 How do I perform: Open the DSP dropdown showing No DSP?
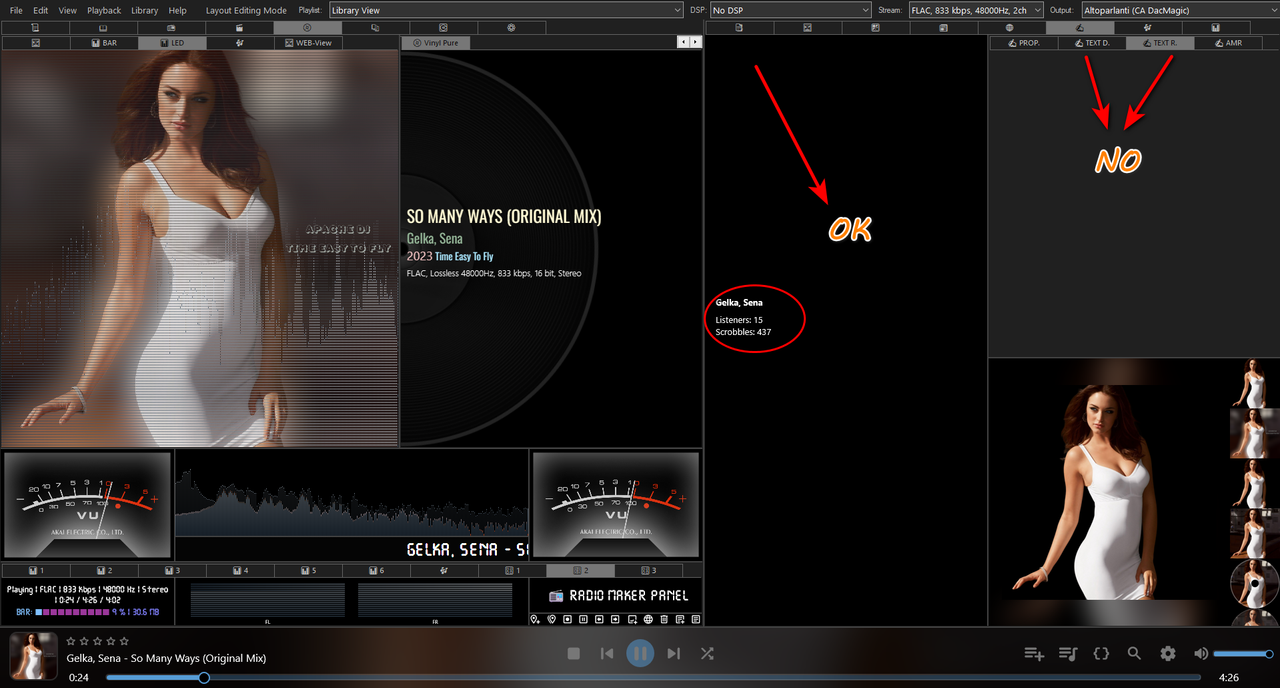click(791, 10)
